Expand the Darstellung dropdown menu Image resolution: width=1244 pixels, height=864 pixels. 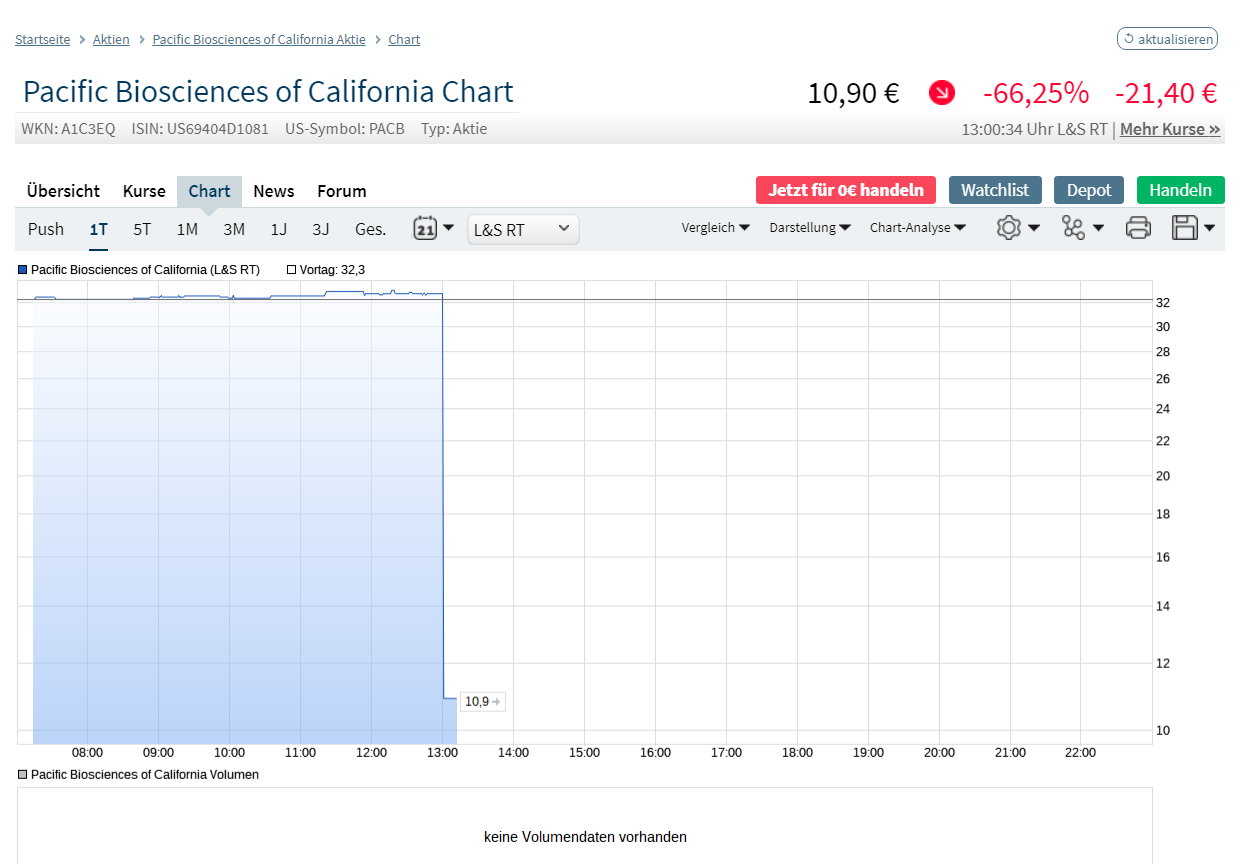809,228
